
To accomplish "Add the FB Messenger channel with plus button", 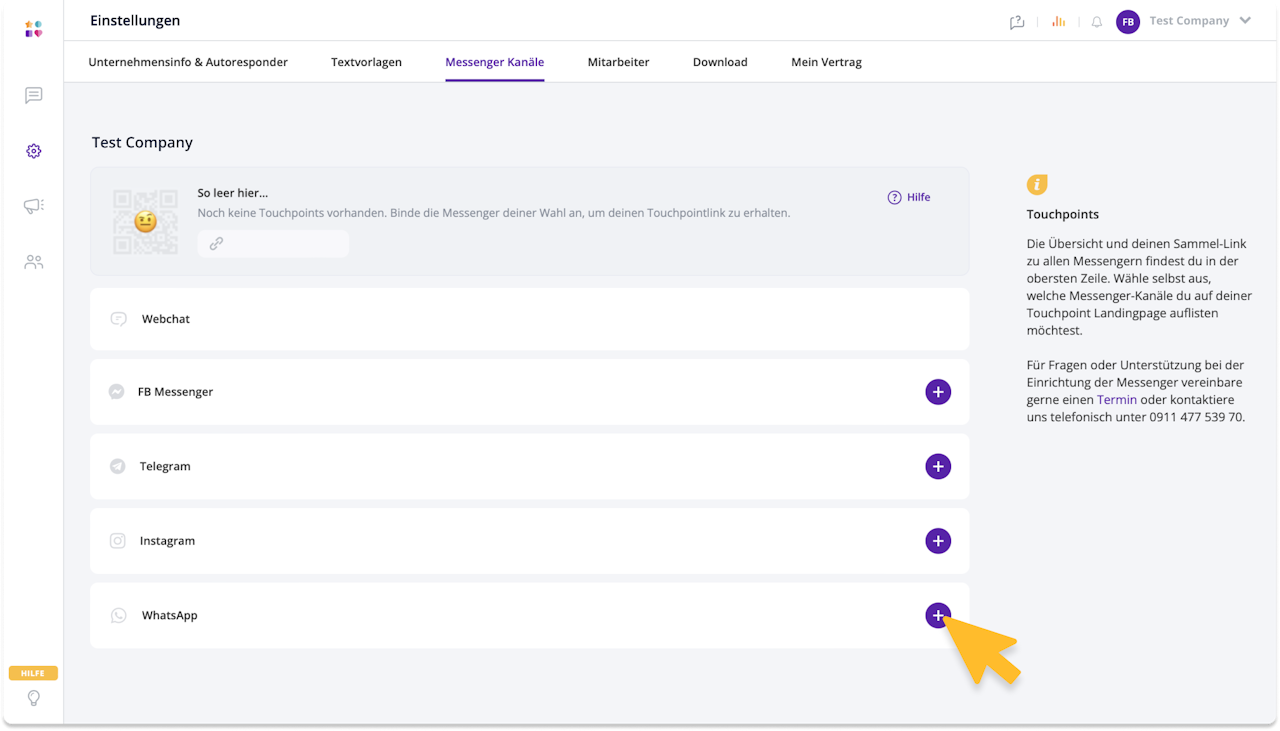I will pyautogui.click(x=938, y=392).
